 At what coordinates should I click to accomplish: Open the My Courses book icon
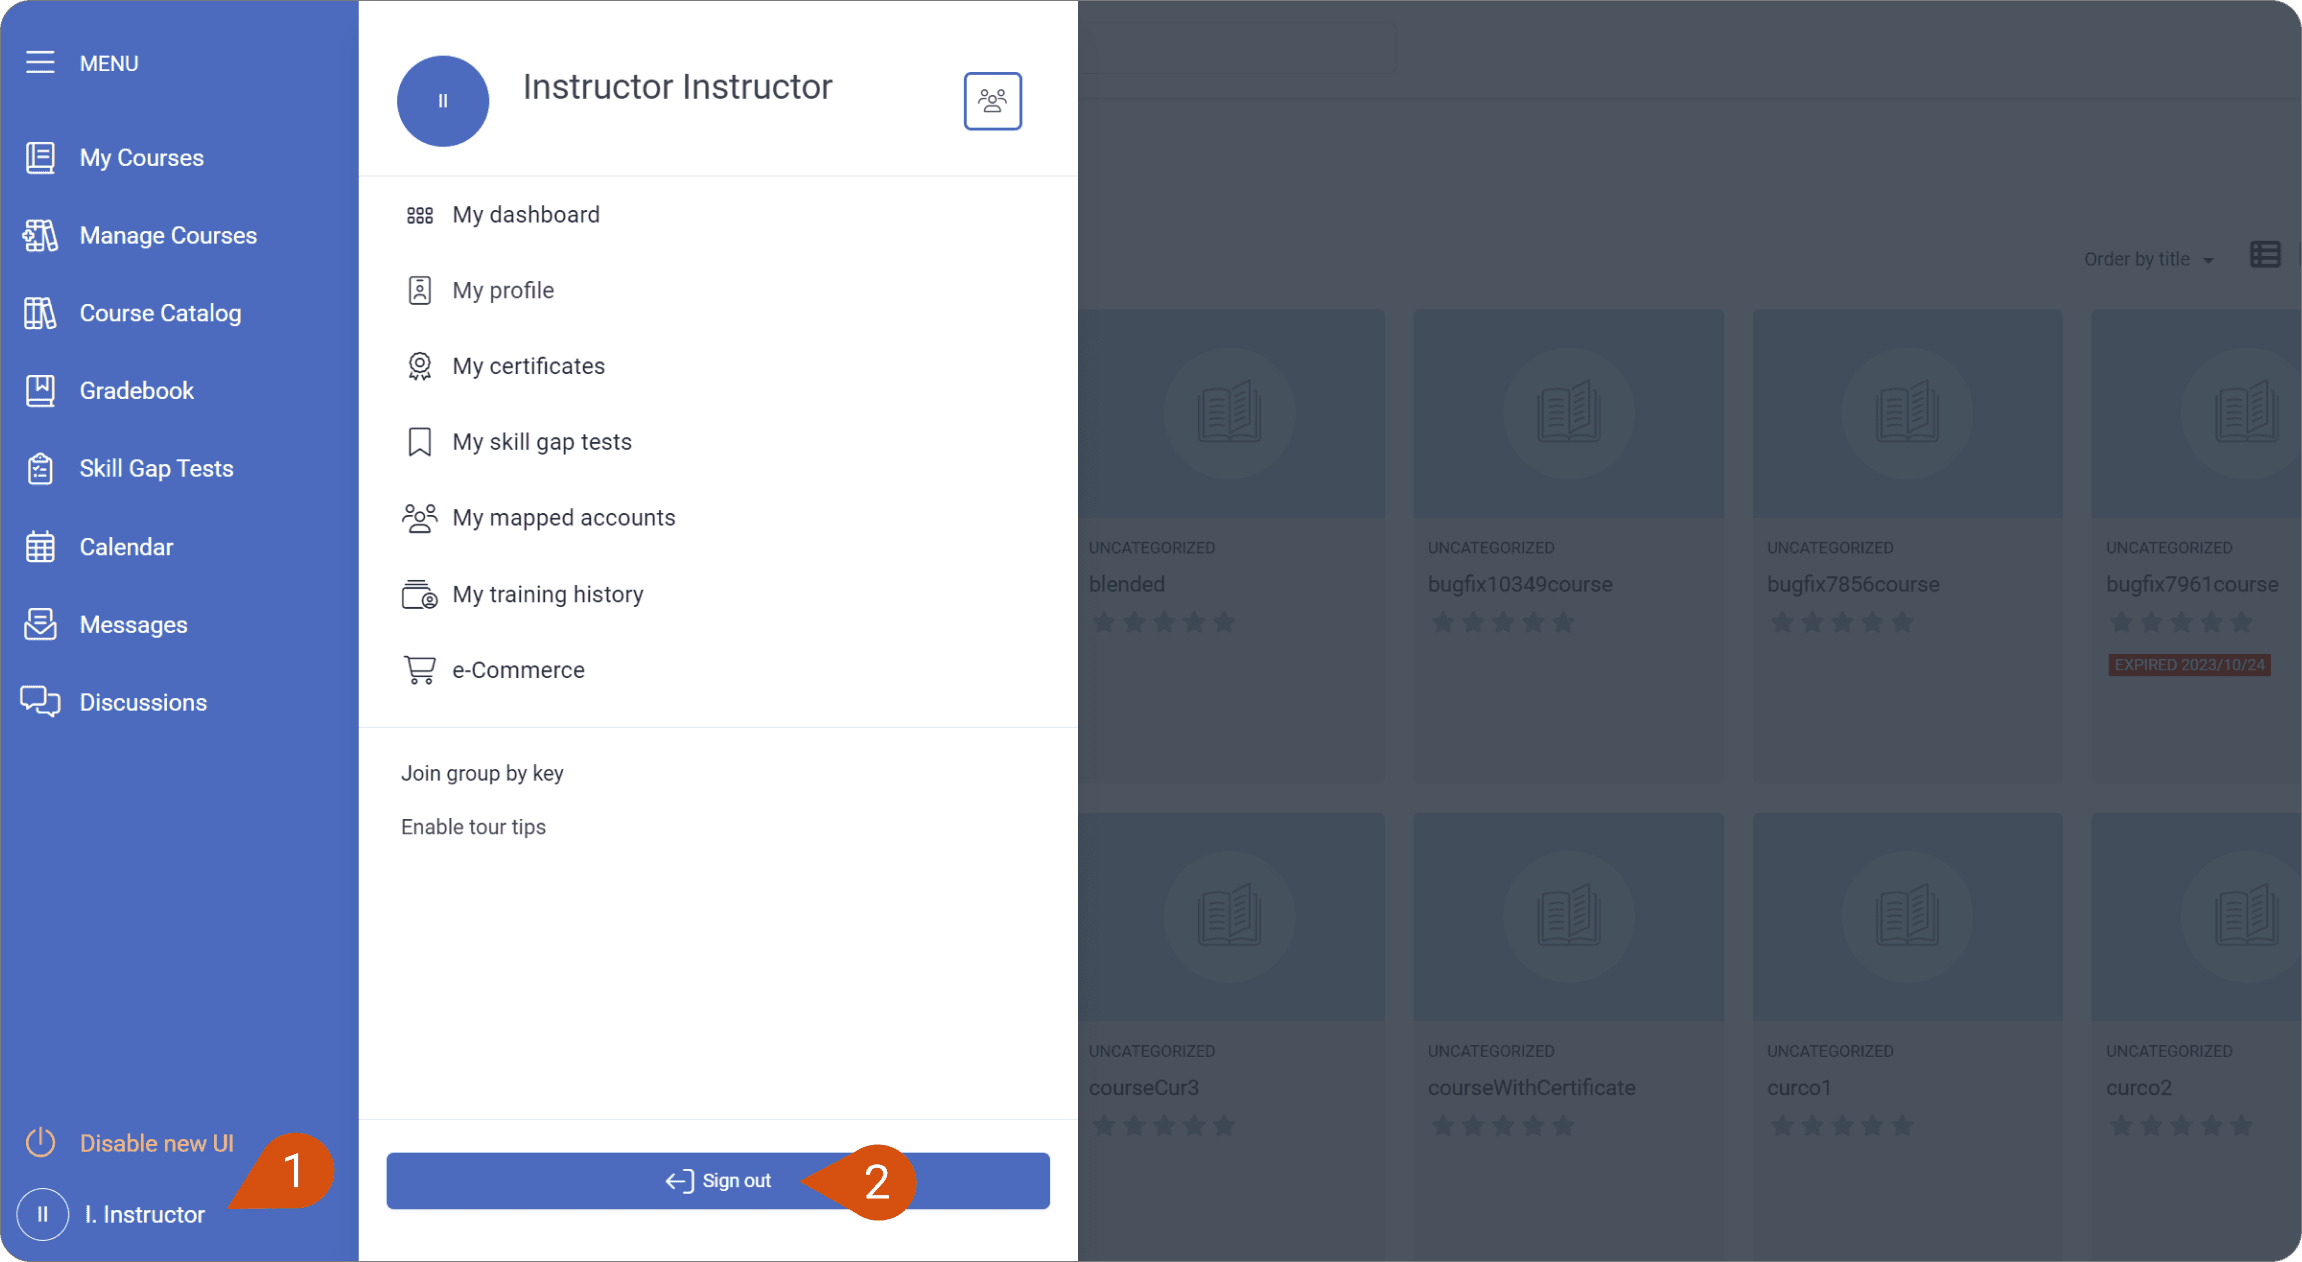click(40, 157)
